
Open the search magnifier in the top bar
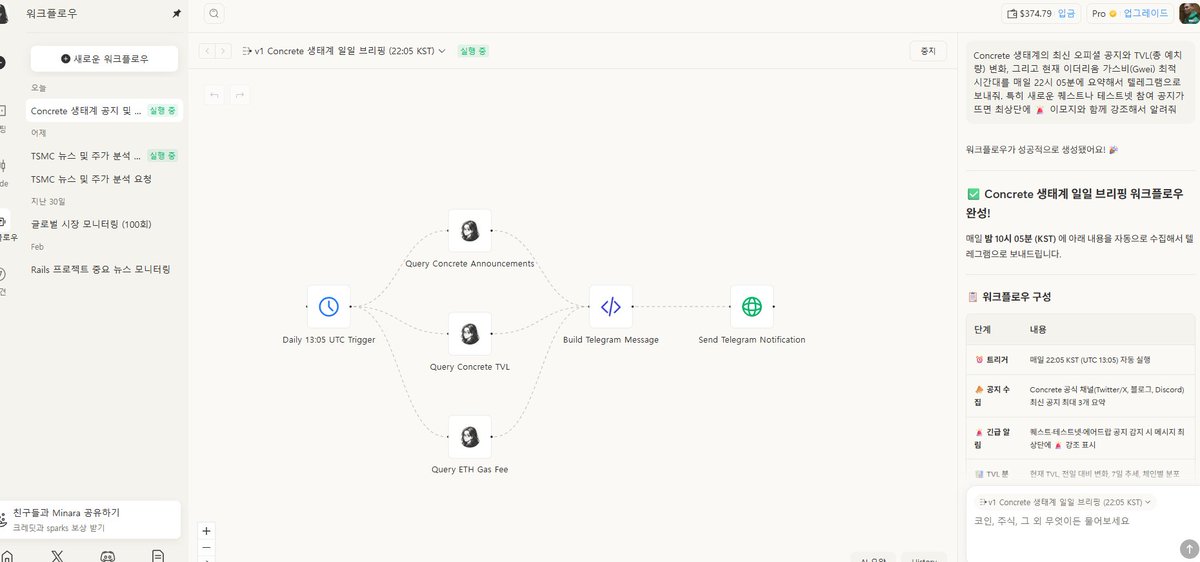click(x=214, y=13)
